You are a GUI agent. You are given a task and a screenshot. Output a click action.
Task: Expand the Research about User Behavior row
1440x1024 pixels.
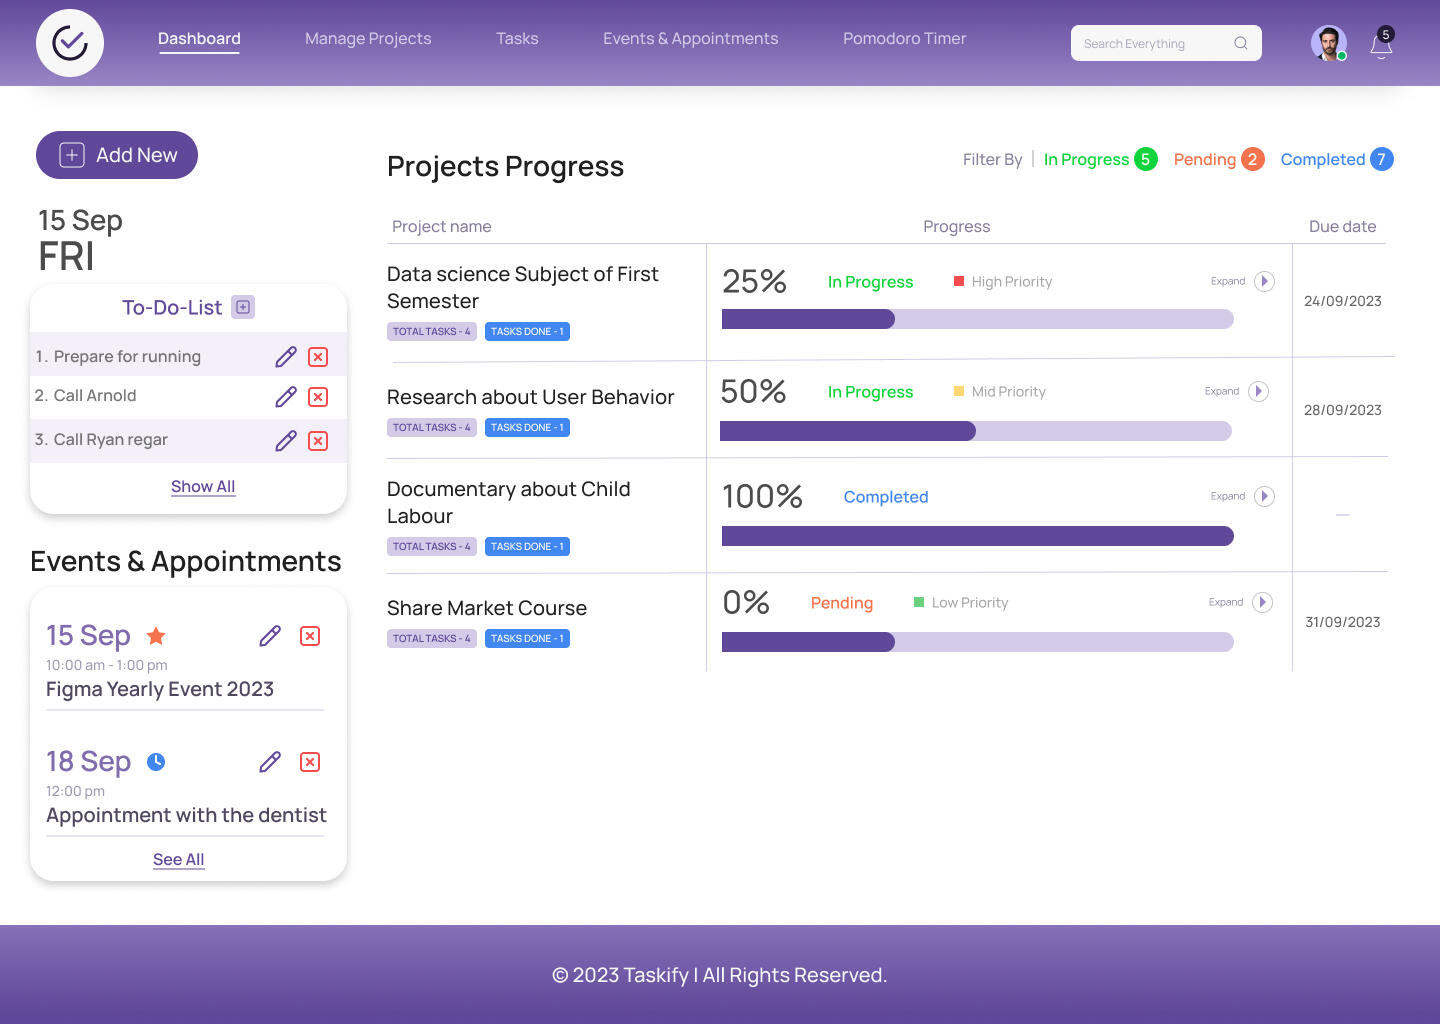click(x=1258, y=391)
